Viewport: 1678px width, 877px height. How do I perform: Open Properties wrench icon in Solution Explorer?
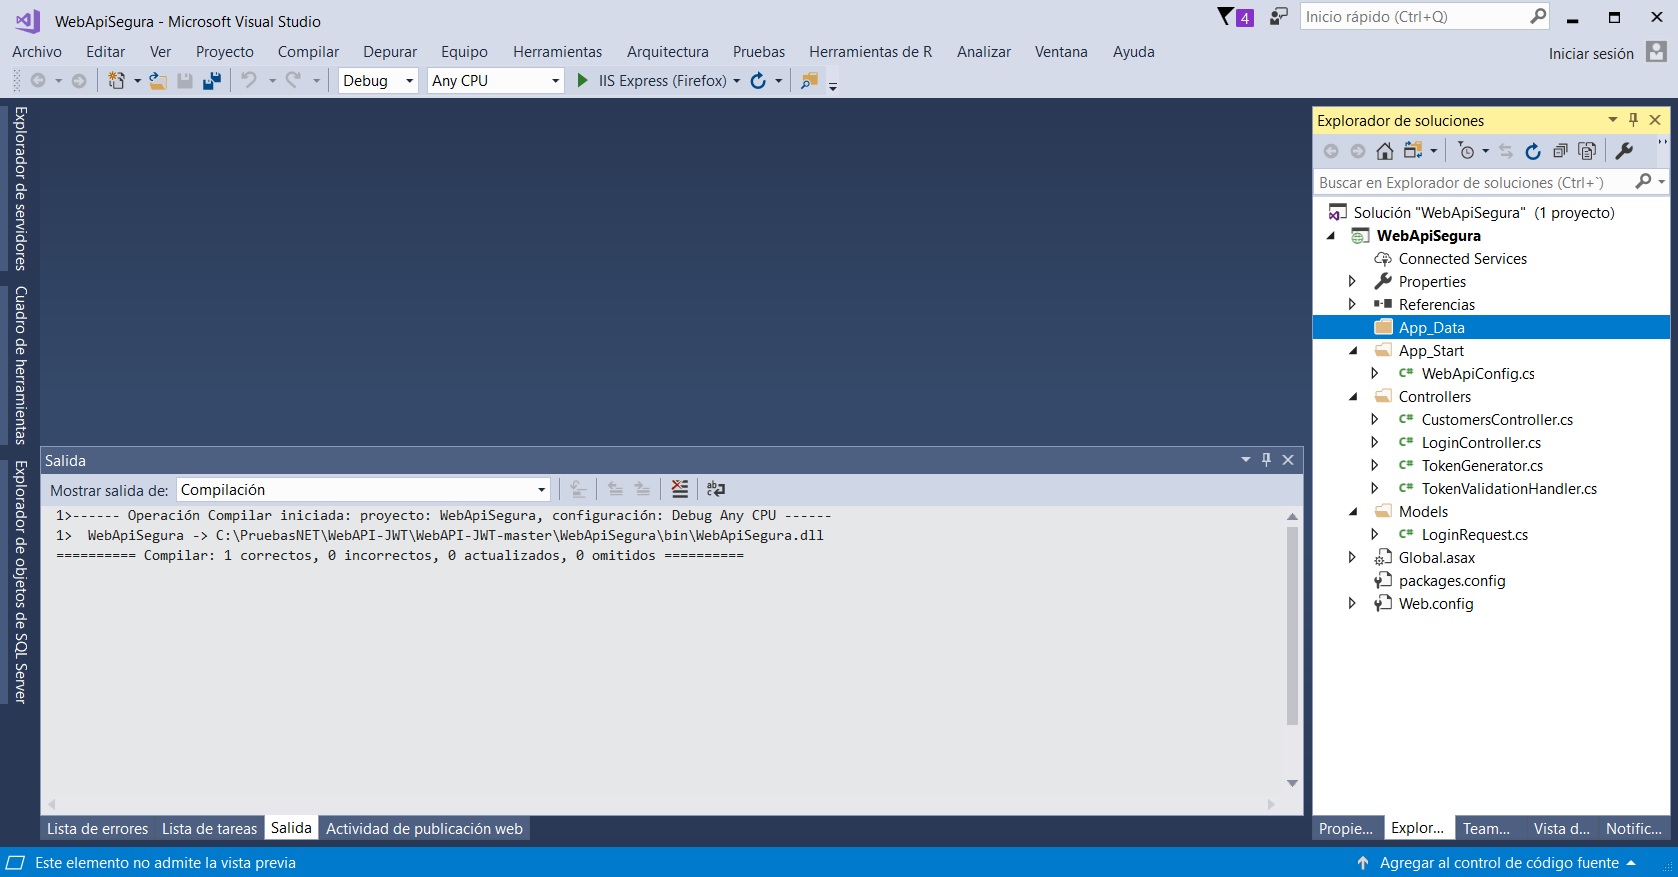(1625, 151)
